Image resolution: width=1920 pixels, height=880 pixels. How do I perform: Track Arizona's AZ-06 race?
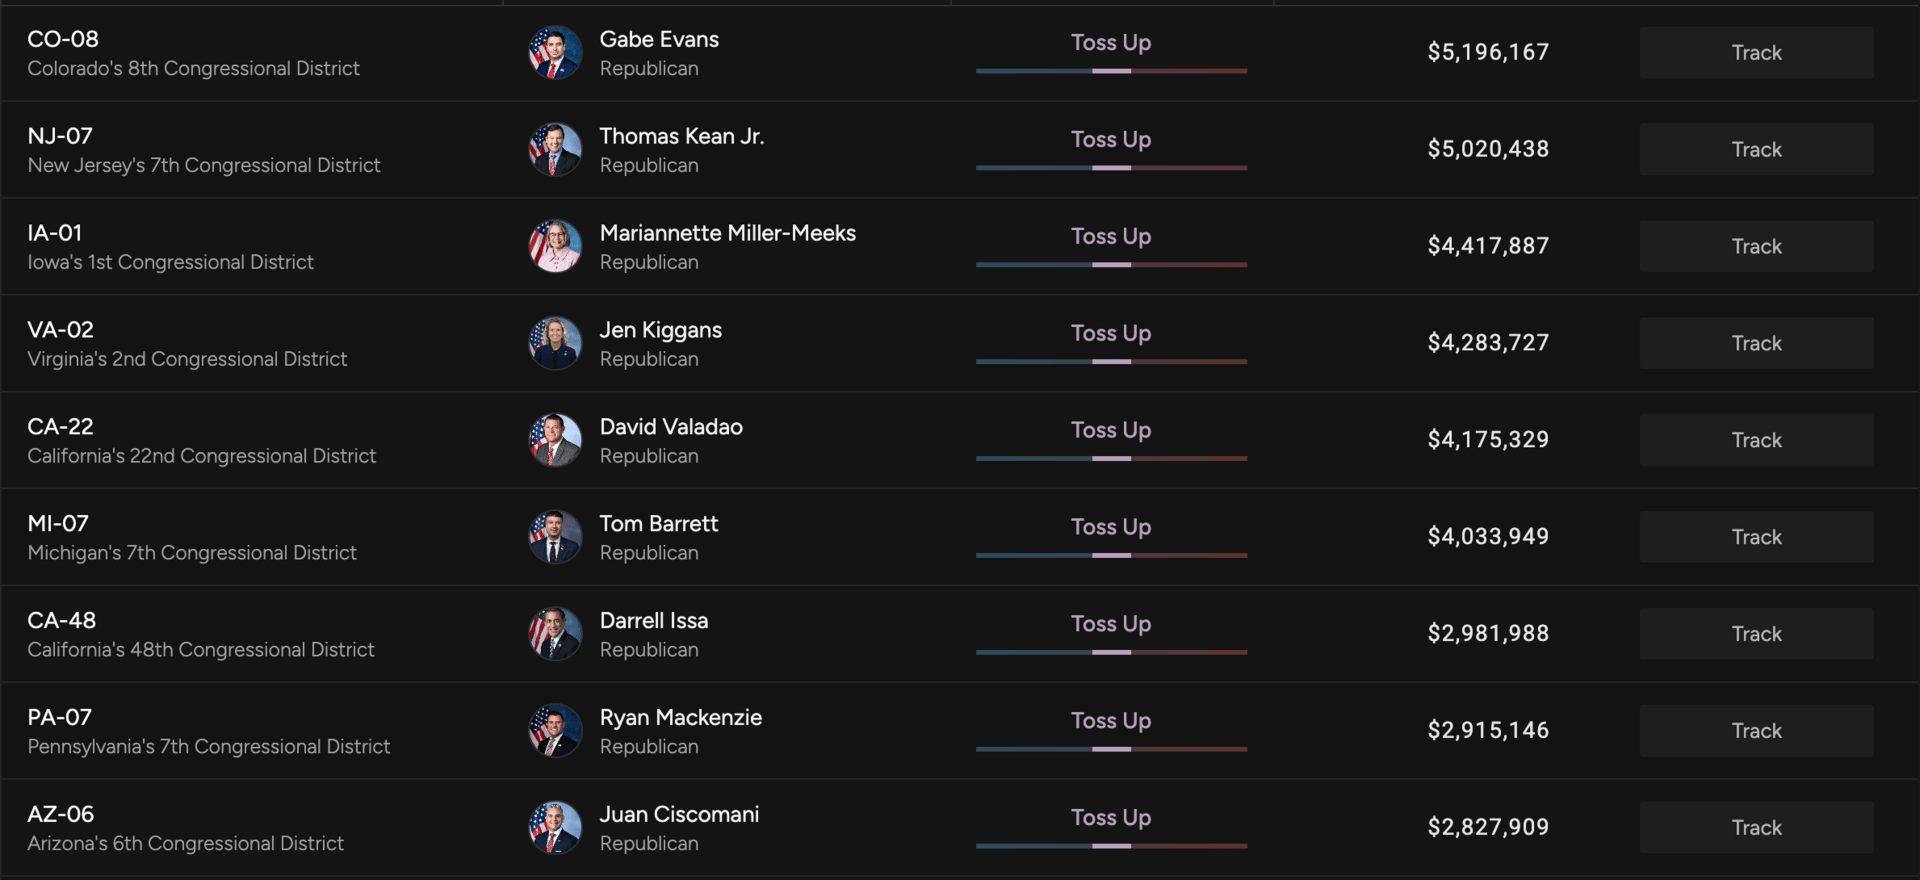point(1756,828)
